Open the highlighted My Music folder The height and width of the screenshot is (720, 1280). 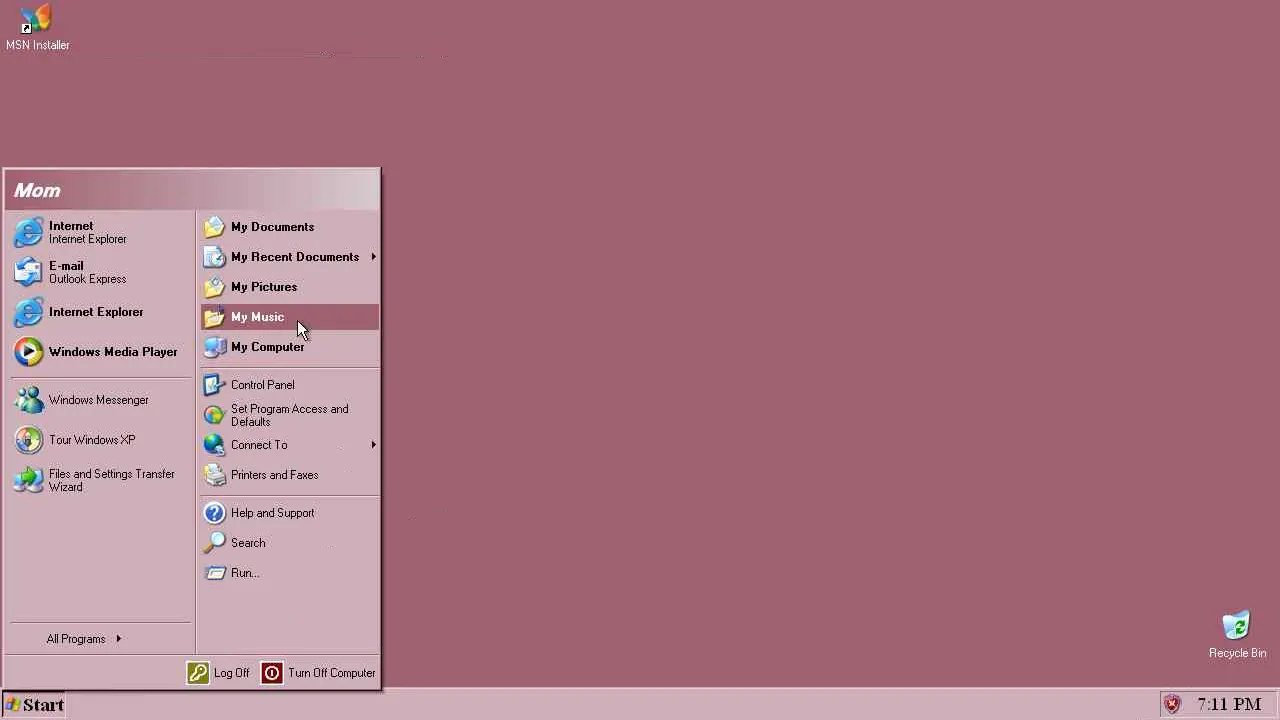coord(290,317)
